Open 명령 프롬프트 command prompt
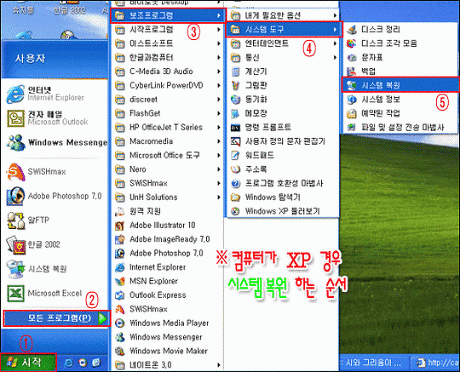 [283, 127]
